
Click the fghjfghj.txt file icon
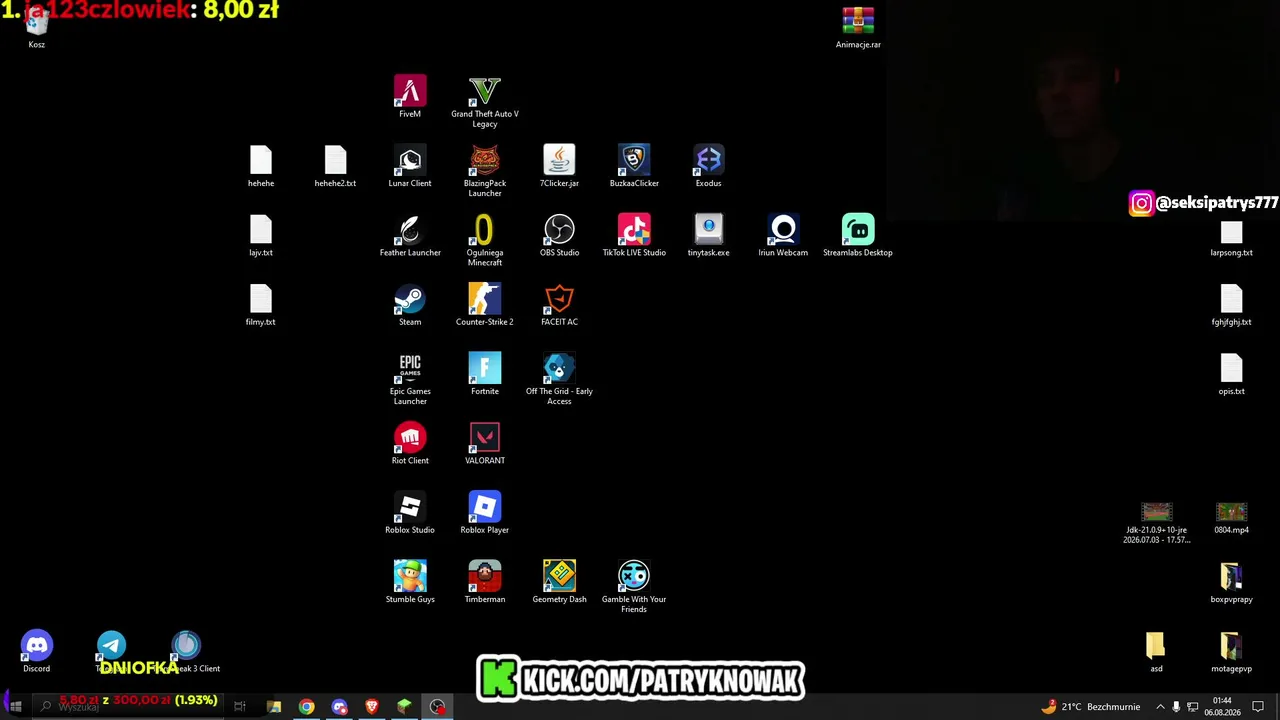(x=1231, y=304)
